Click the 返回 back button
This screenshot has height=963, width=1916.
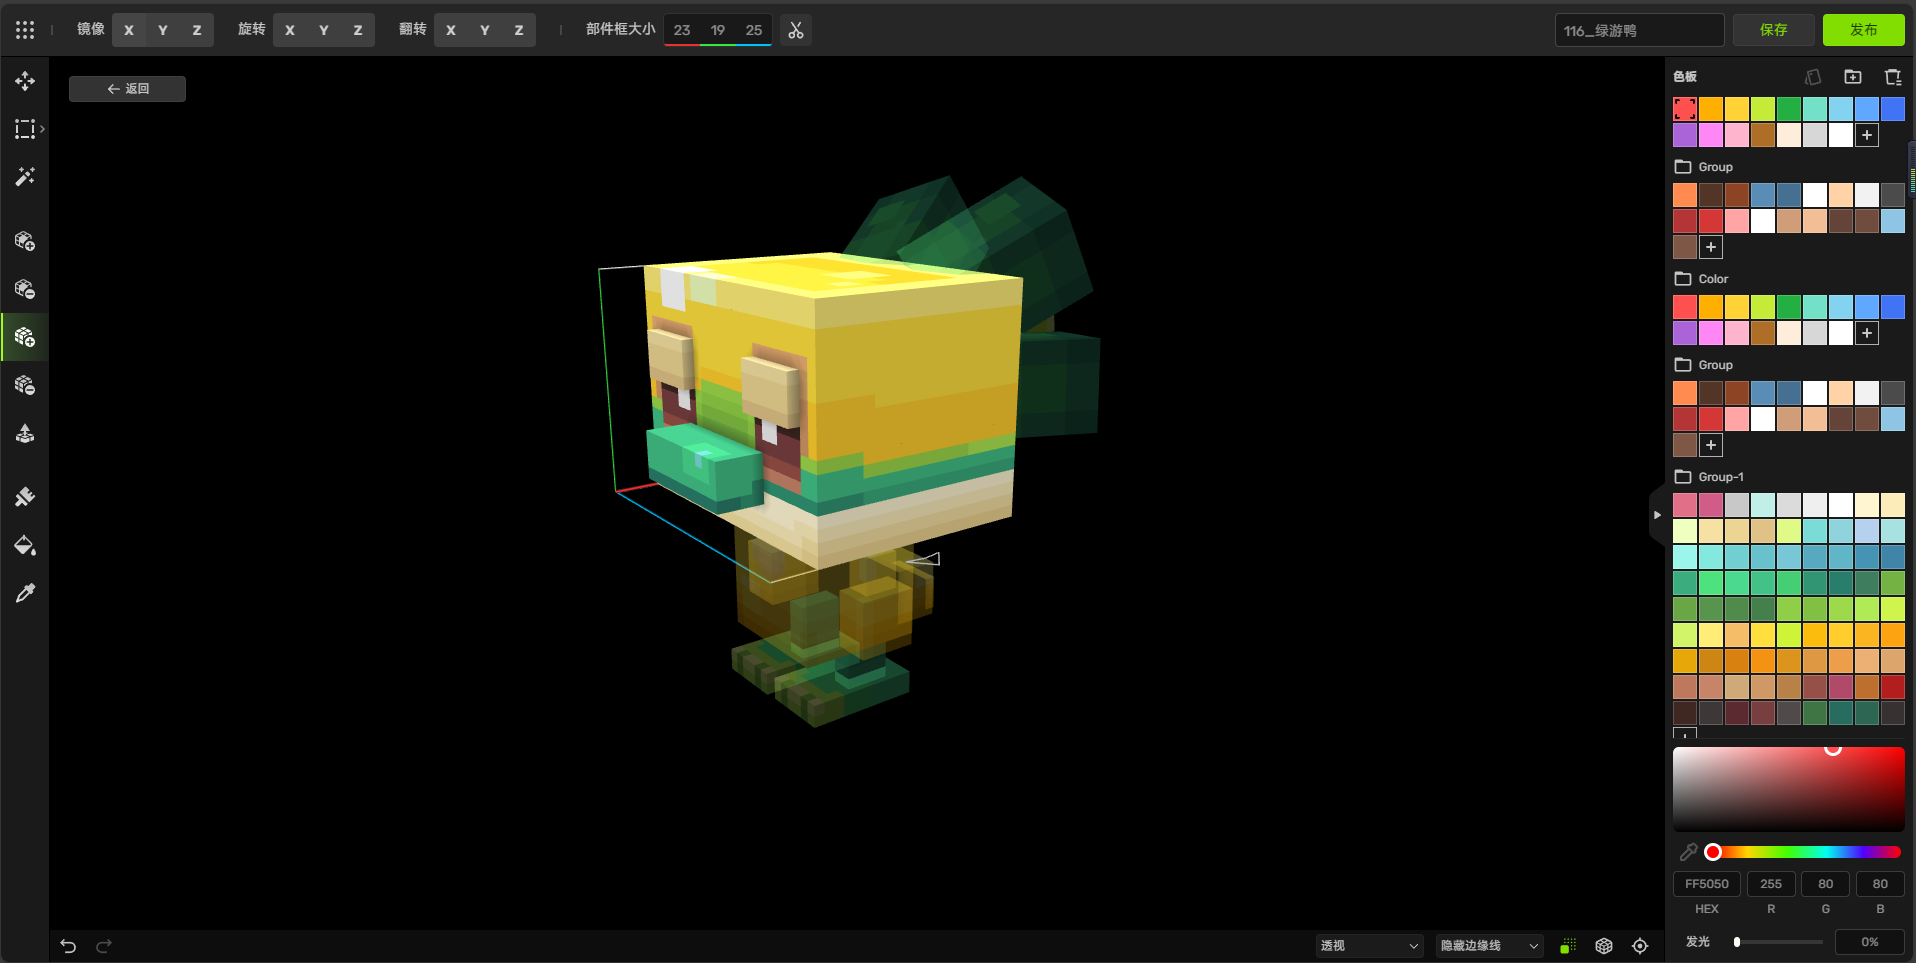127,89
